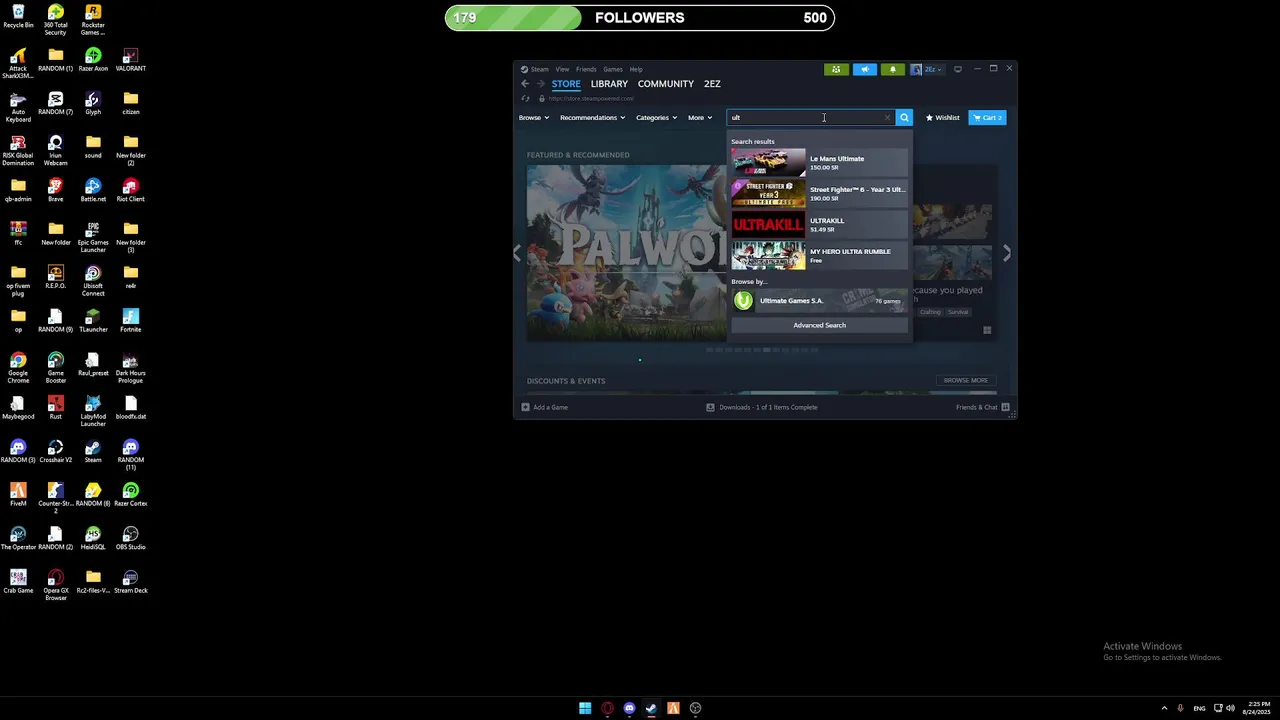The image size is (1280, 720).
Task: Click the Steam forward arrow
Action: tap(541, 84)
